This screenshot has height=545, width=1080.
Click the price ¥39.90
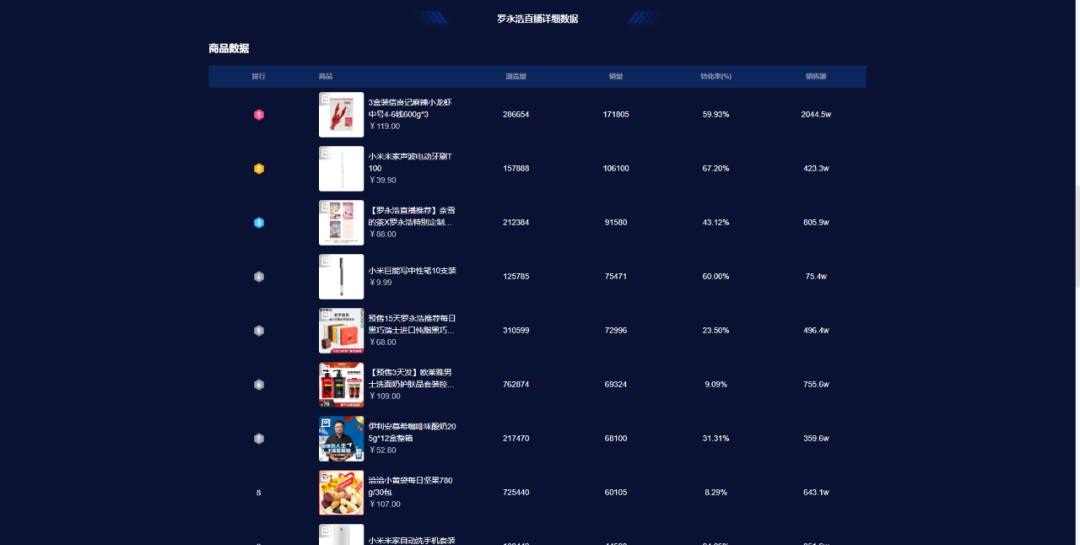point(382,180)
